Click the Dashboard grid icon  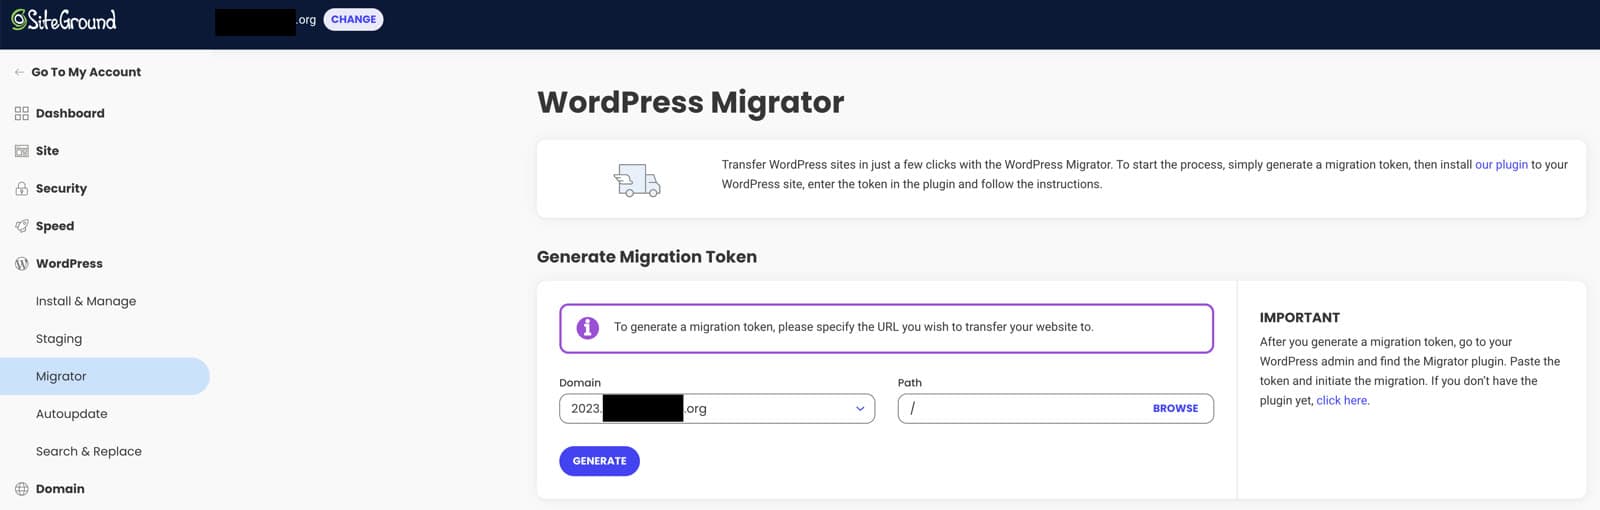(22, 114)
